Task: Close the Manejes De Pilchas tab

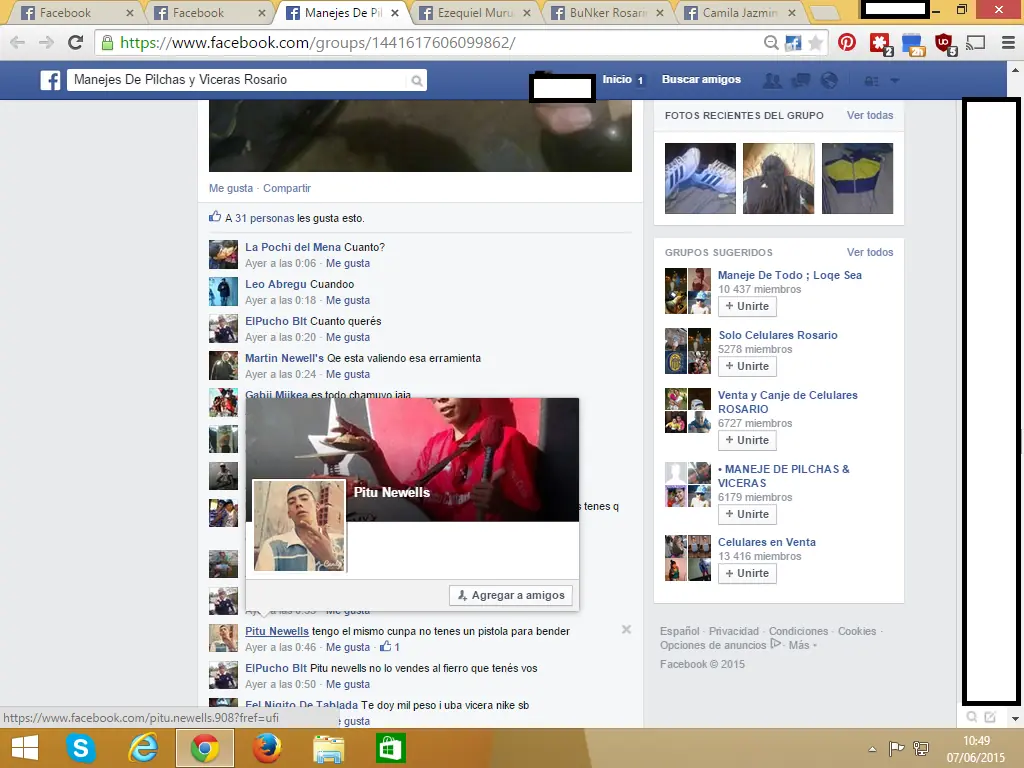Action: click(395, 12)
